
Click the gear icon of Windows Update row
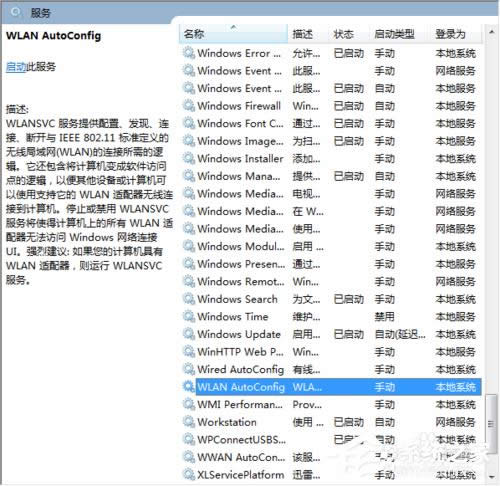pos(189,334)
